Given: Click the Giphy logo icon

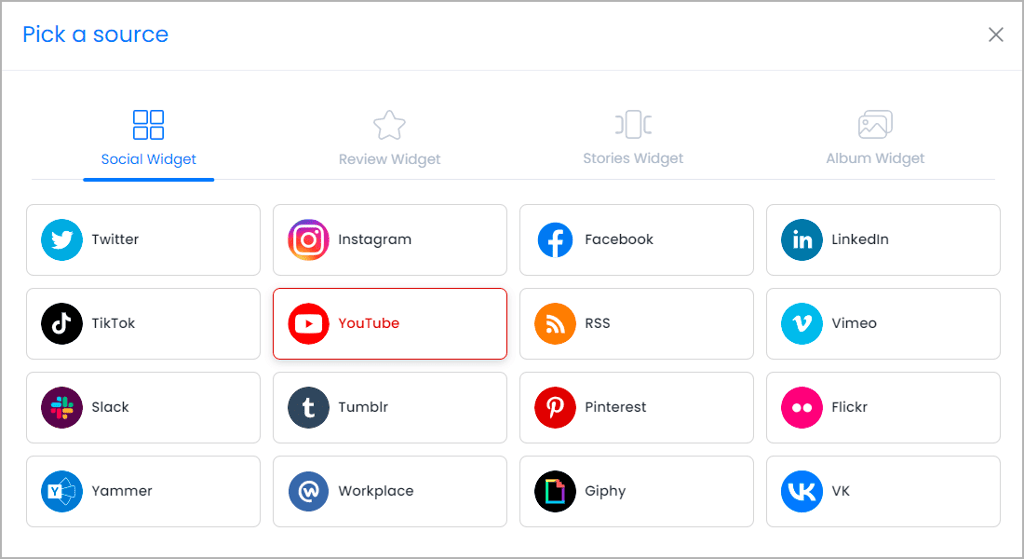Looking at the screenshot, I should point(555,491).
